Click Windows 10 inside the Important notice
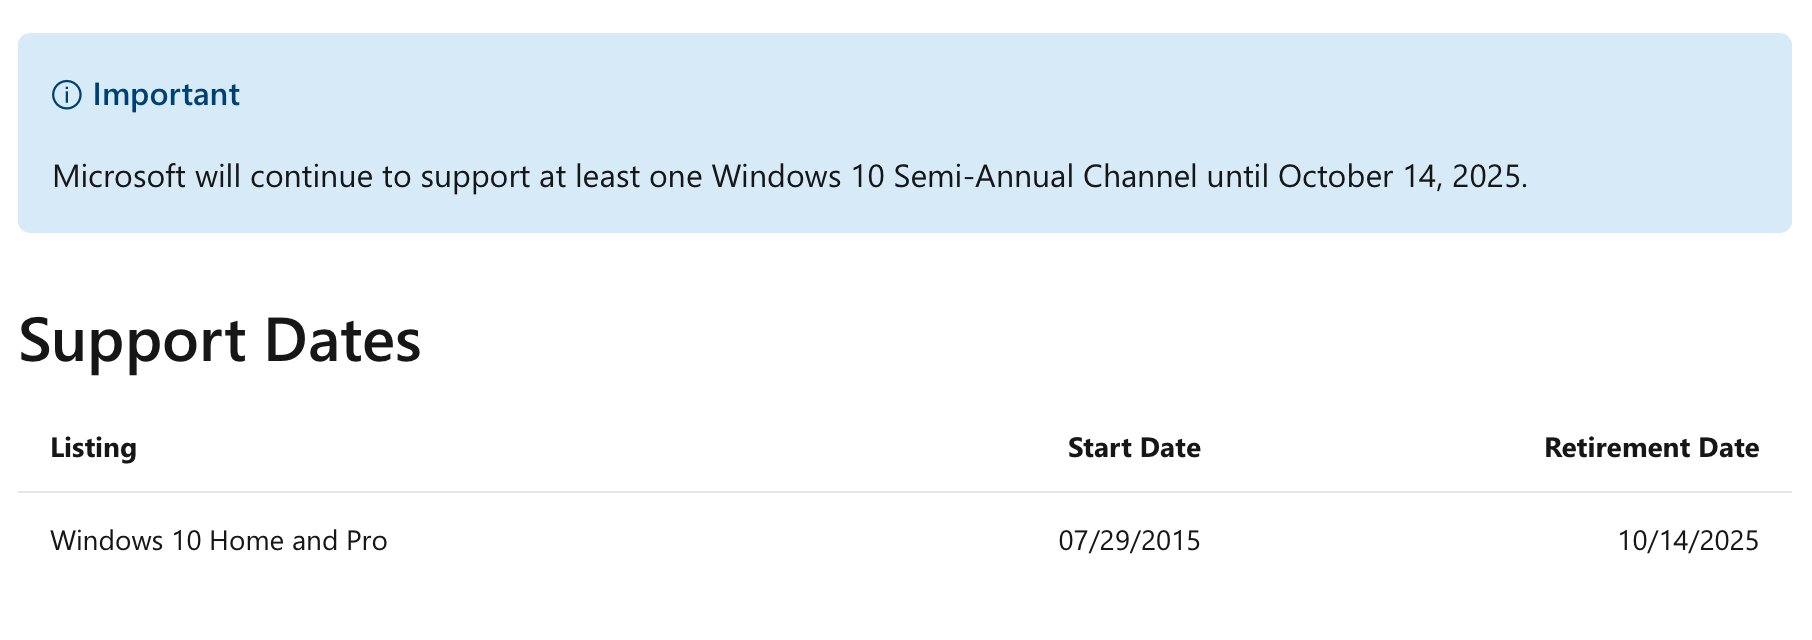Image resolution: width=1812 pixels, height=640 pixels. click(798, 176)
